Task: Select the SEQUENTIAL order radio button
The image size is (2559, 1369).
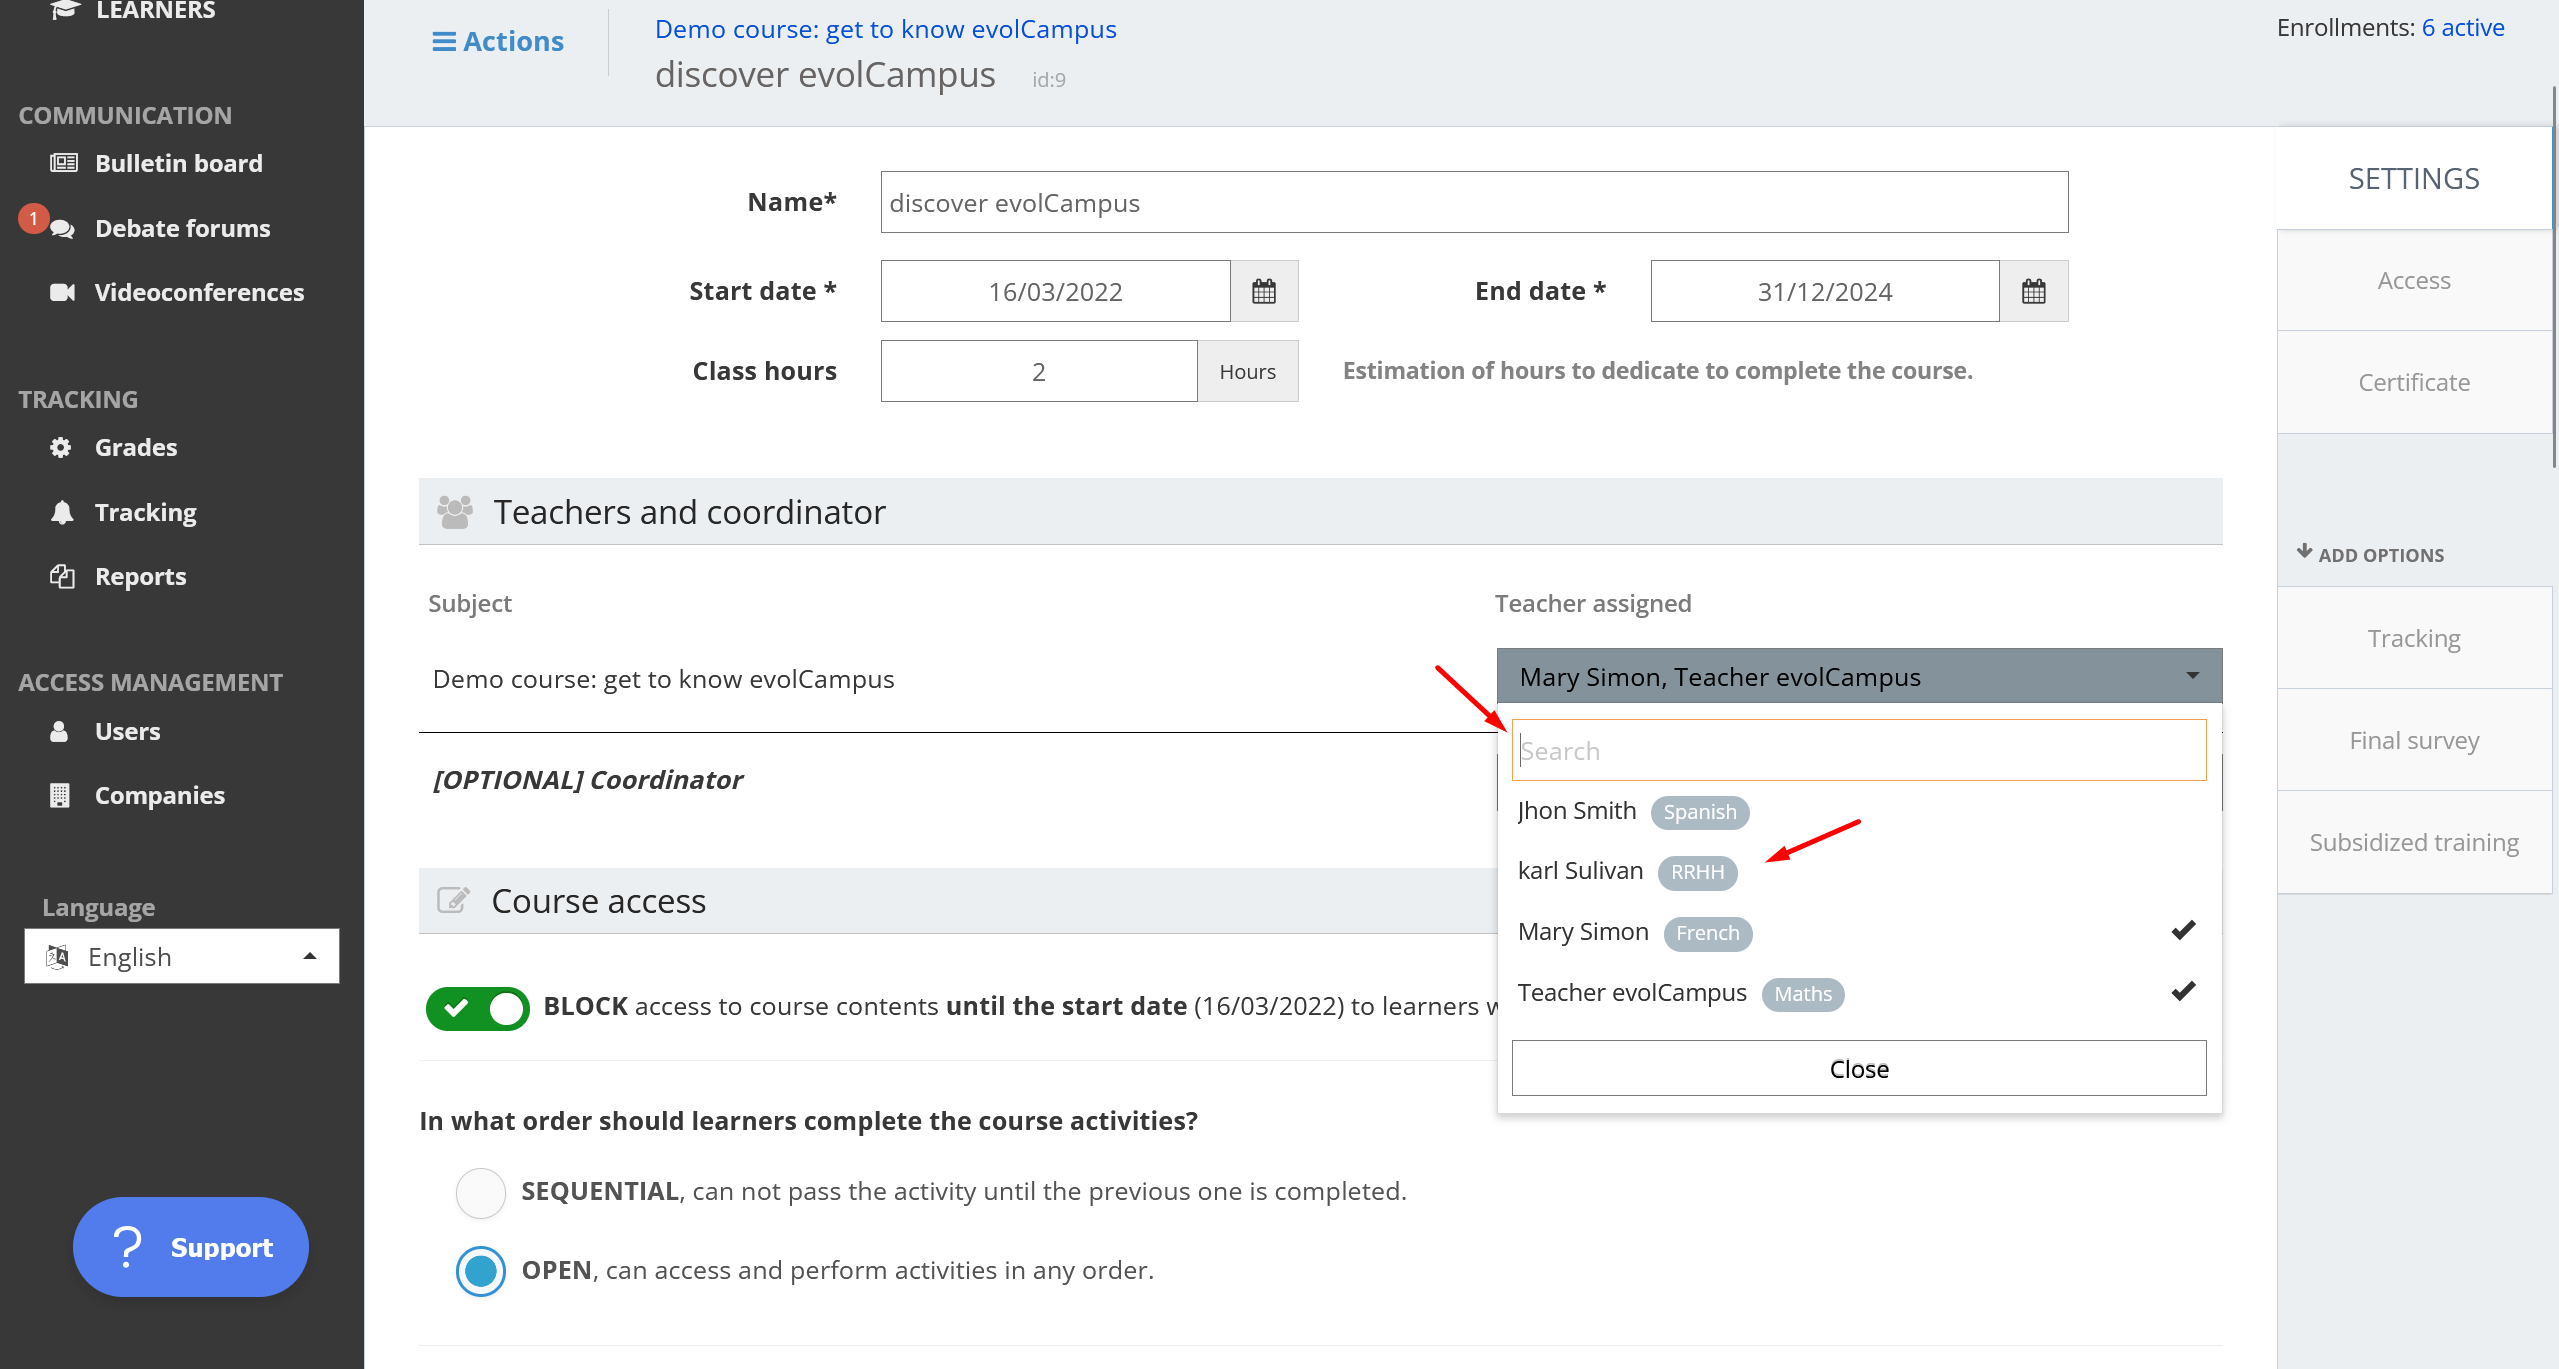Action: coord(481,1192)
